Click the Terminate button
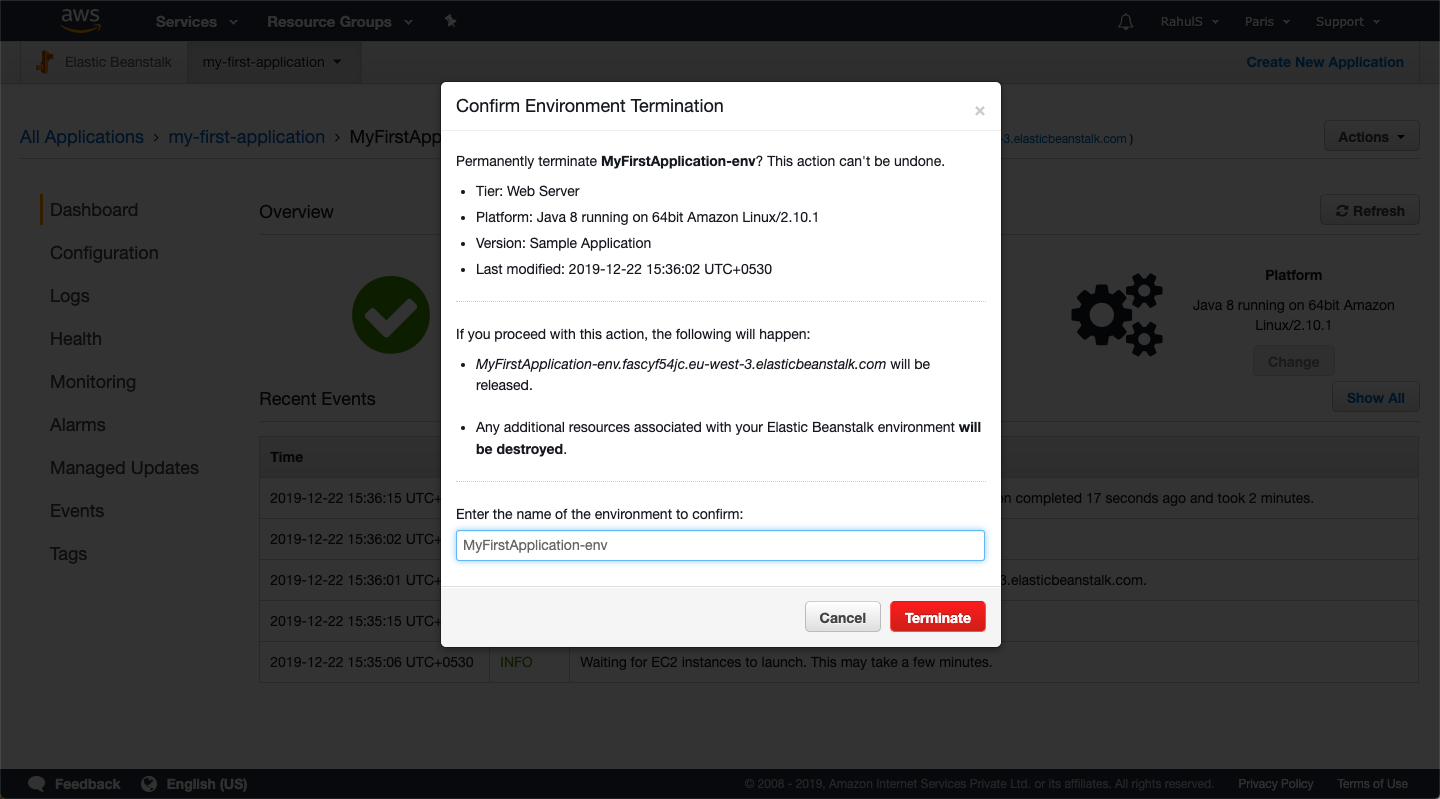Viewport: 1440px width, 799px height. point(937,616)
